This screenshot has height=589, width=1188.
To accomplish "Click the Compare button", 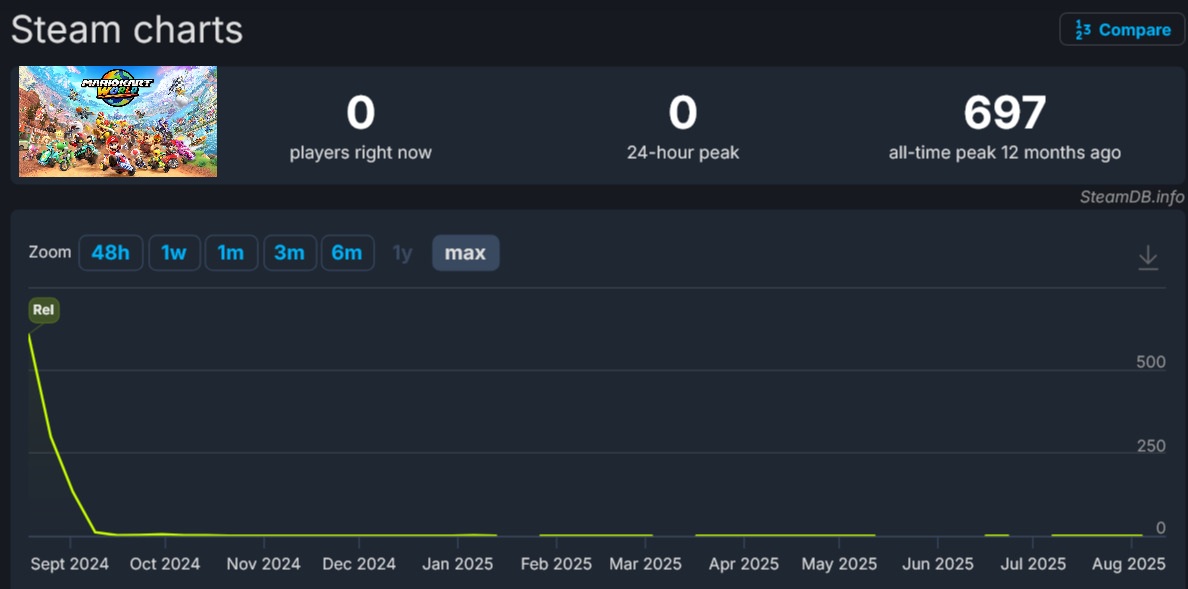I will click(1121, 30).
